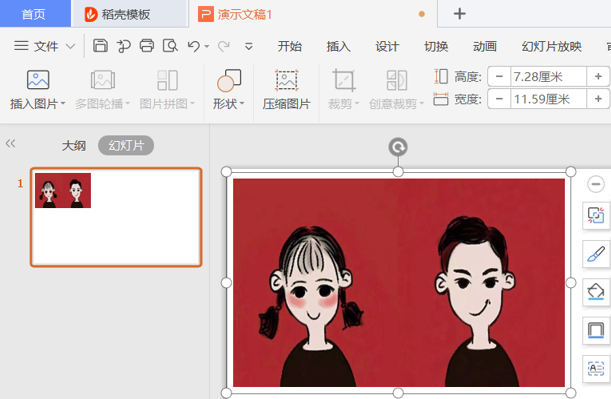Screen dimensions: 611x399
Task: Collapse the slide panel with double chevron
Action: 11,143
